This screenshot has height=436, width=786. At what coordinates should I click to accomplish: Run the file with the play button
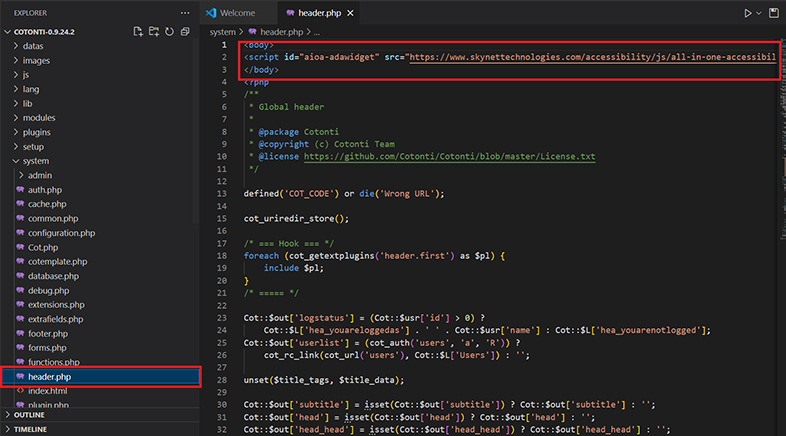[x=747, y=13]
